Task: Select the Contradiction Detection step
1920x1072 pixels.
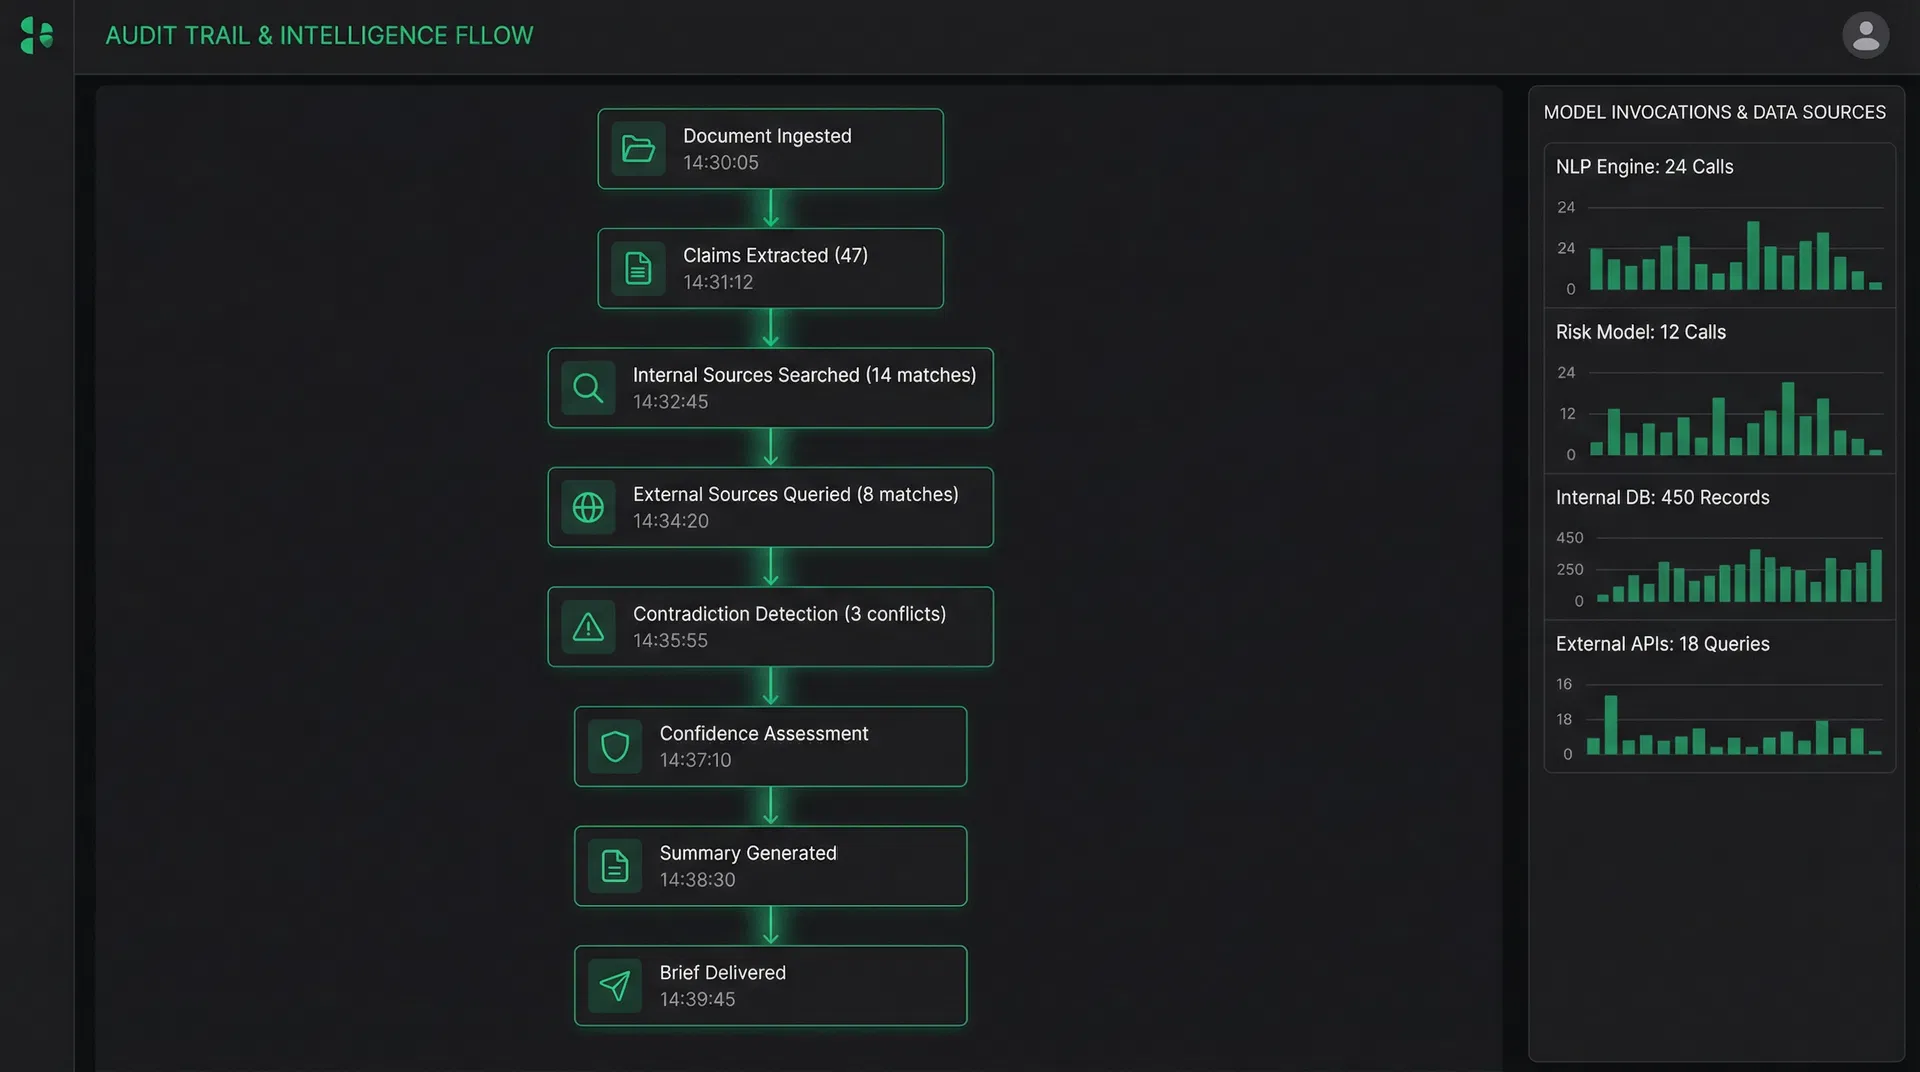Action: click(x=770, y=627)
